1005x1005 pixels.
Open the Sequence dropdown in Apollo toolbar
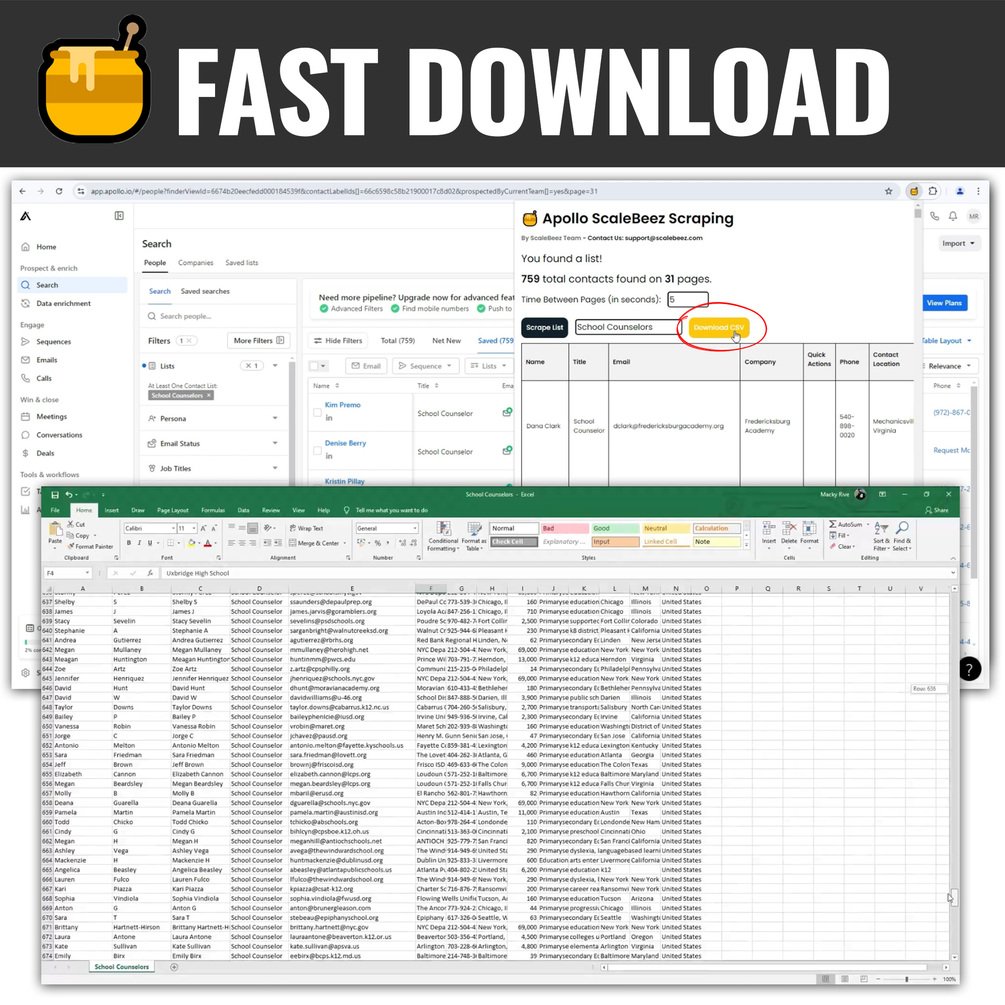425,366
